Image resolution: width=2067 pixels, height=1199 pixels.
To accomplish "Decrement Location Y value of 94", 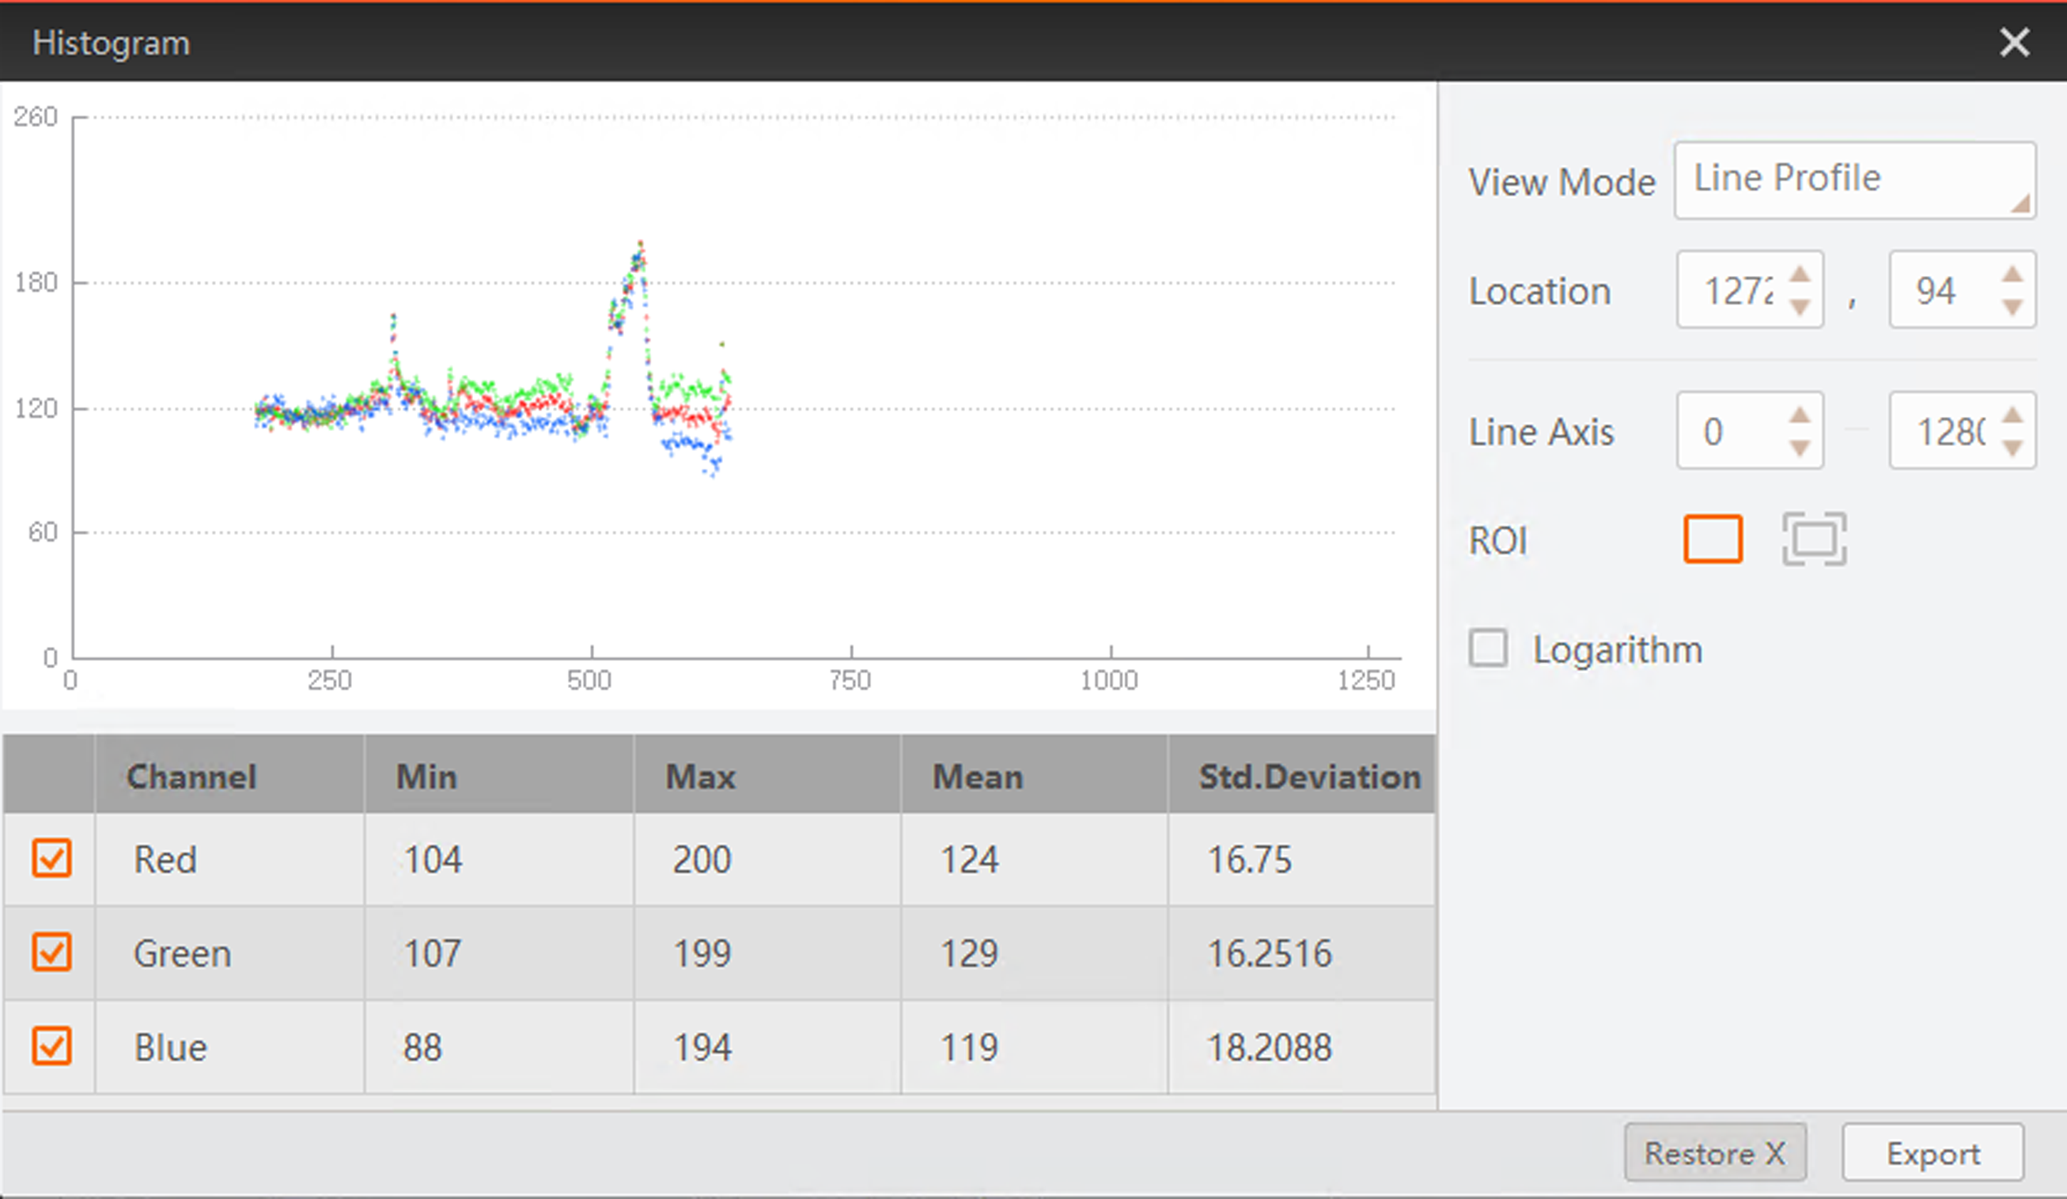I will (2012, 308).
